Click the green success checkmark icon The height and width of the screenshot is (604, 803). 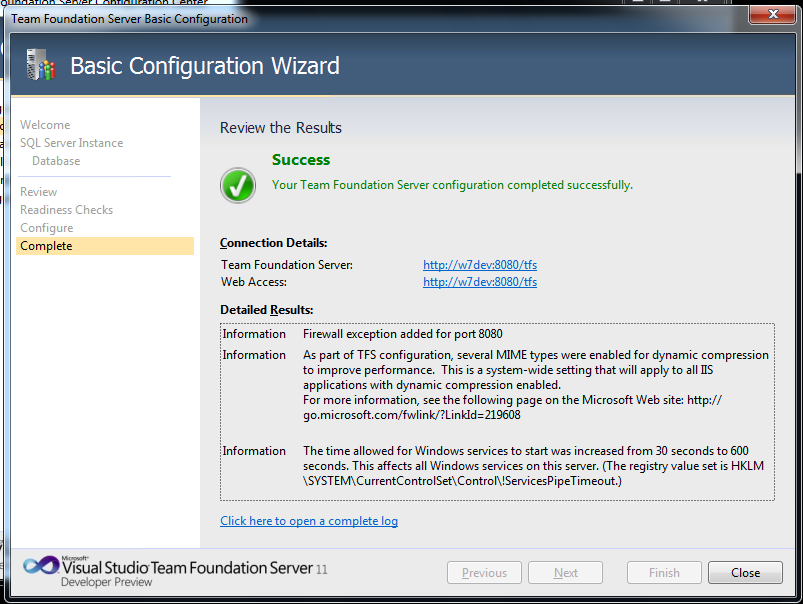(x=238, y=185)
